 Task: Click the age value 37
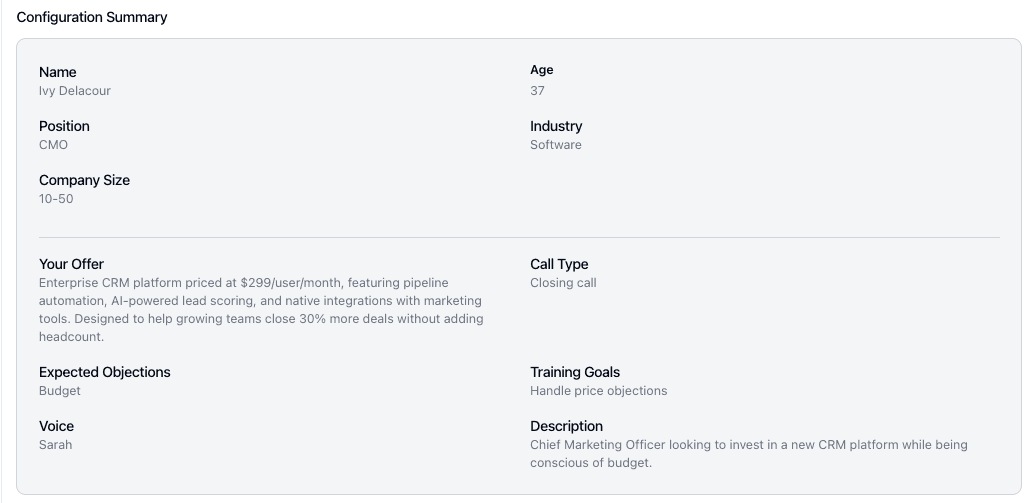click(x=537, y=91)
